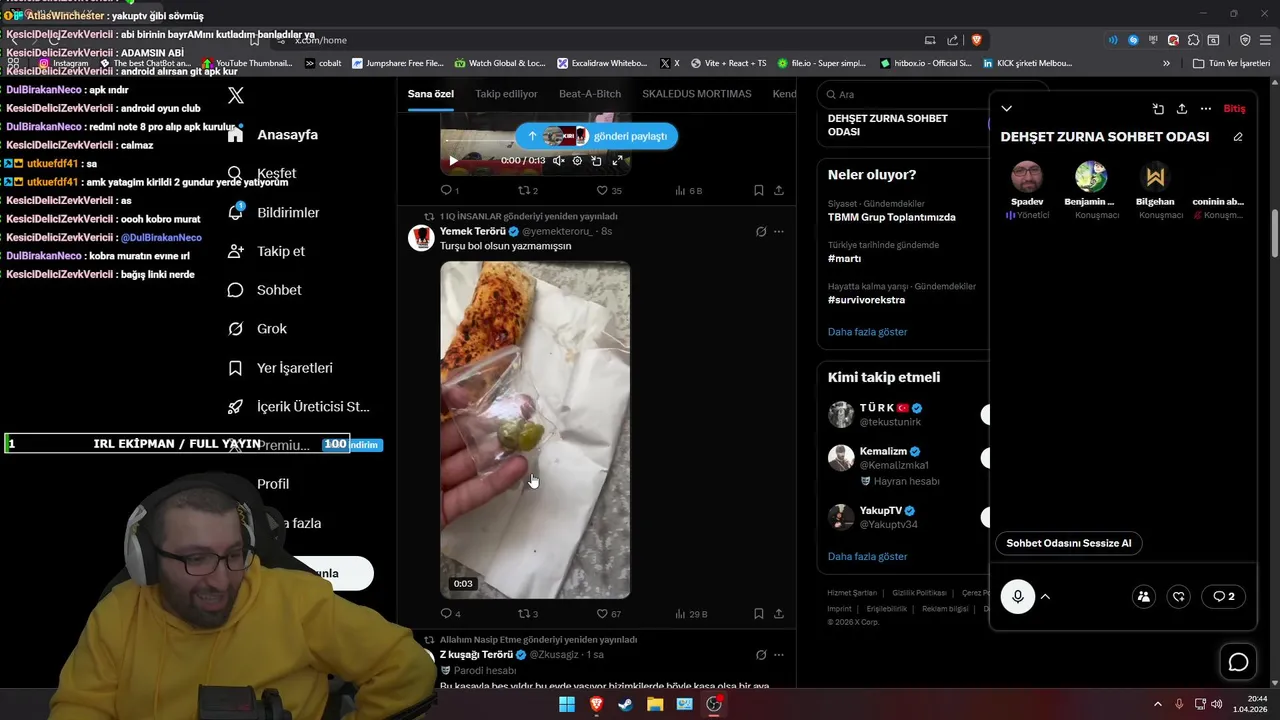Switch to the Takip ediliyor tab
This screenshot has height=720, width=1280.
[506, 94]
